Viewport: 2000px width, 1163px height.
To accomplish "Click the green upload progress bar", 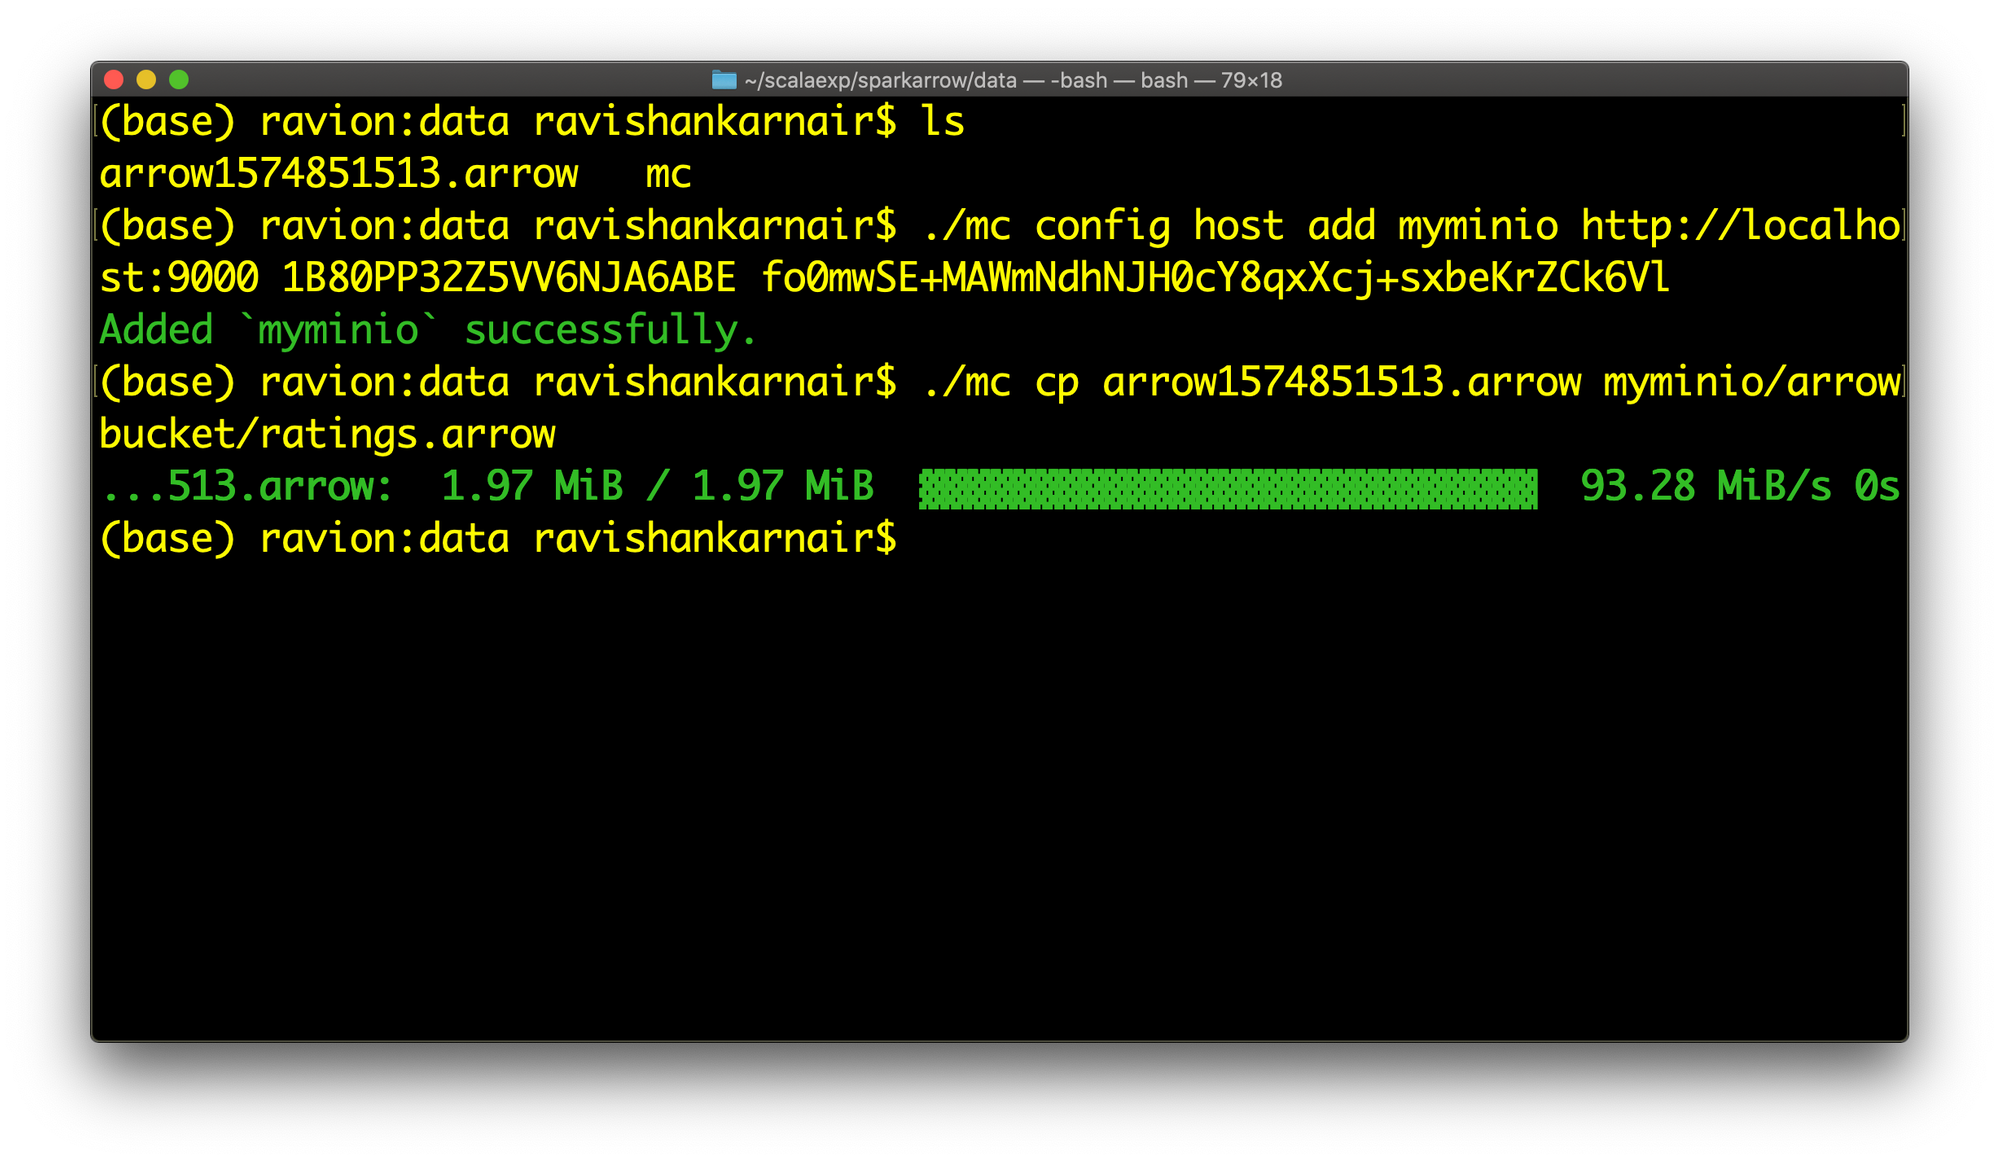I will tap(1228, 487).
